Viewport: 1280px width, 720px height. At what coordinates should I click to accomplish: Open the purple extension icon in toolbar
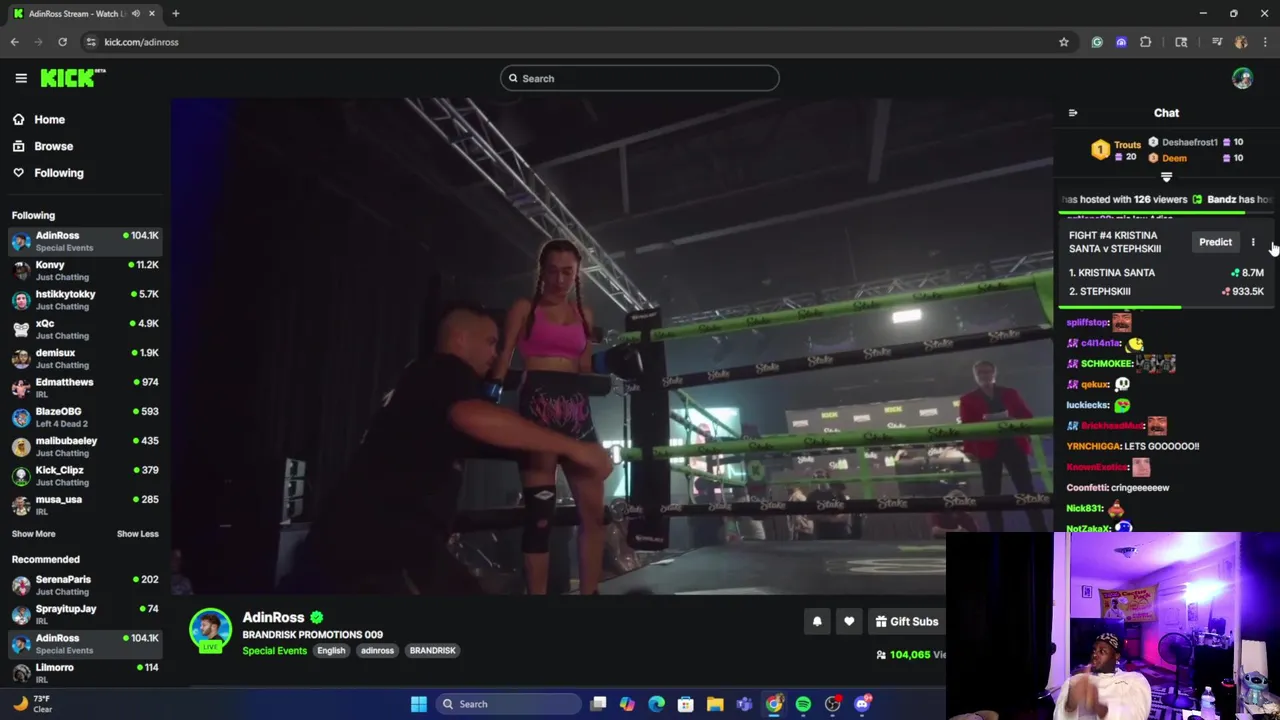[x=1121, y=42]
